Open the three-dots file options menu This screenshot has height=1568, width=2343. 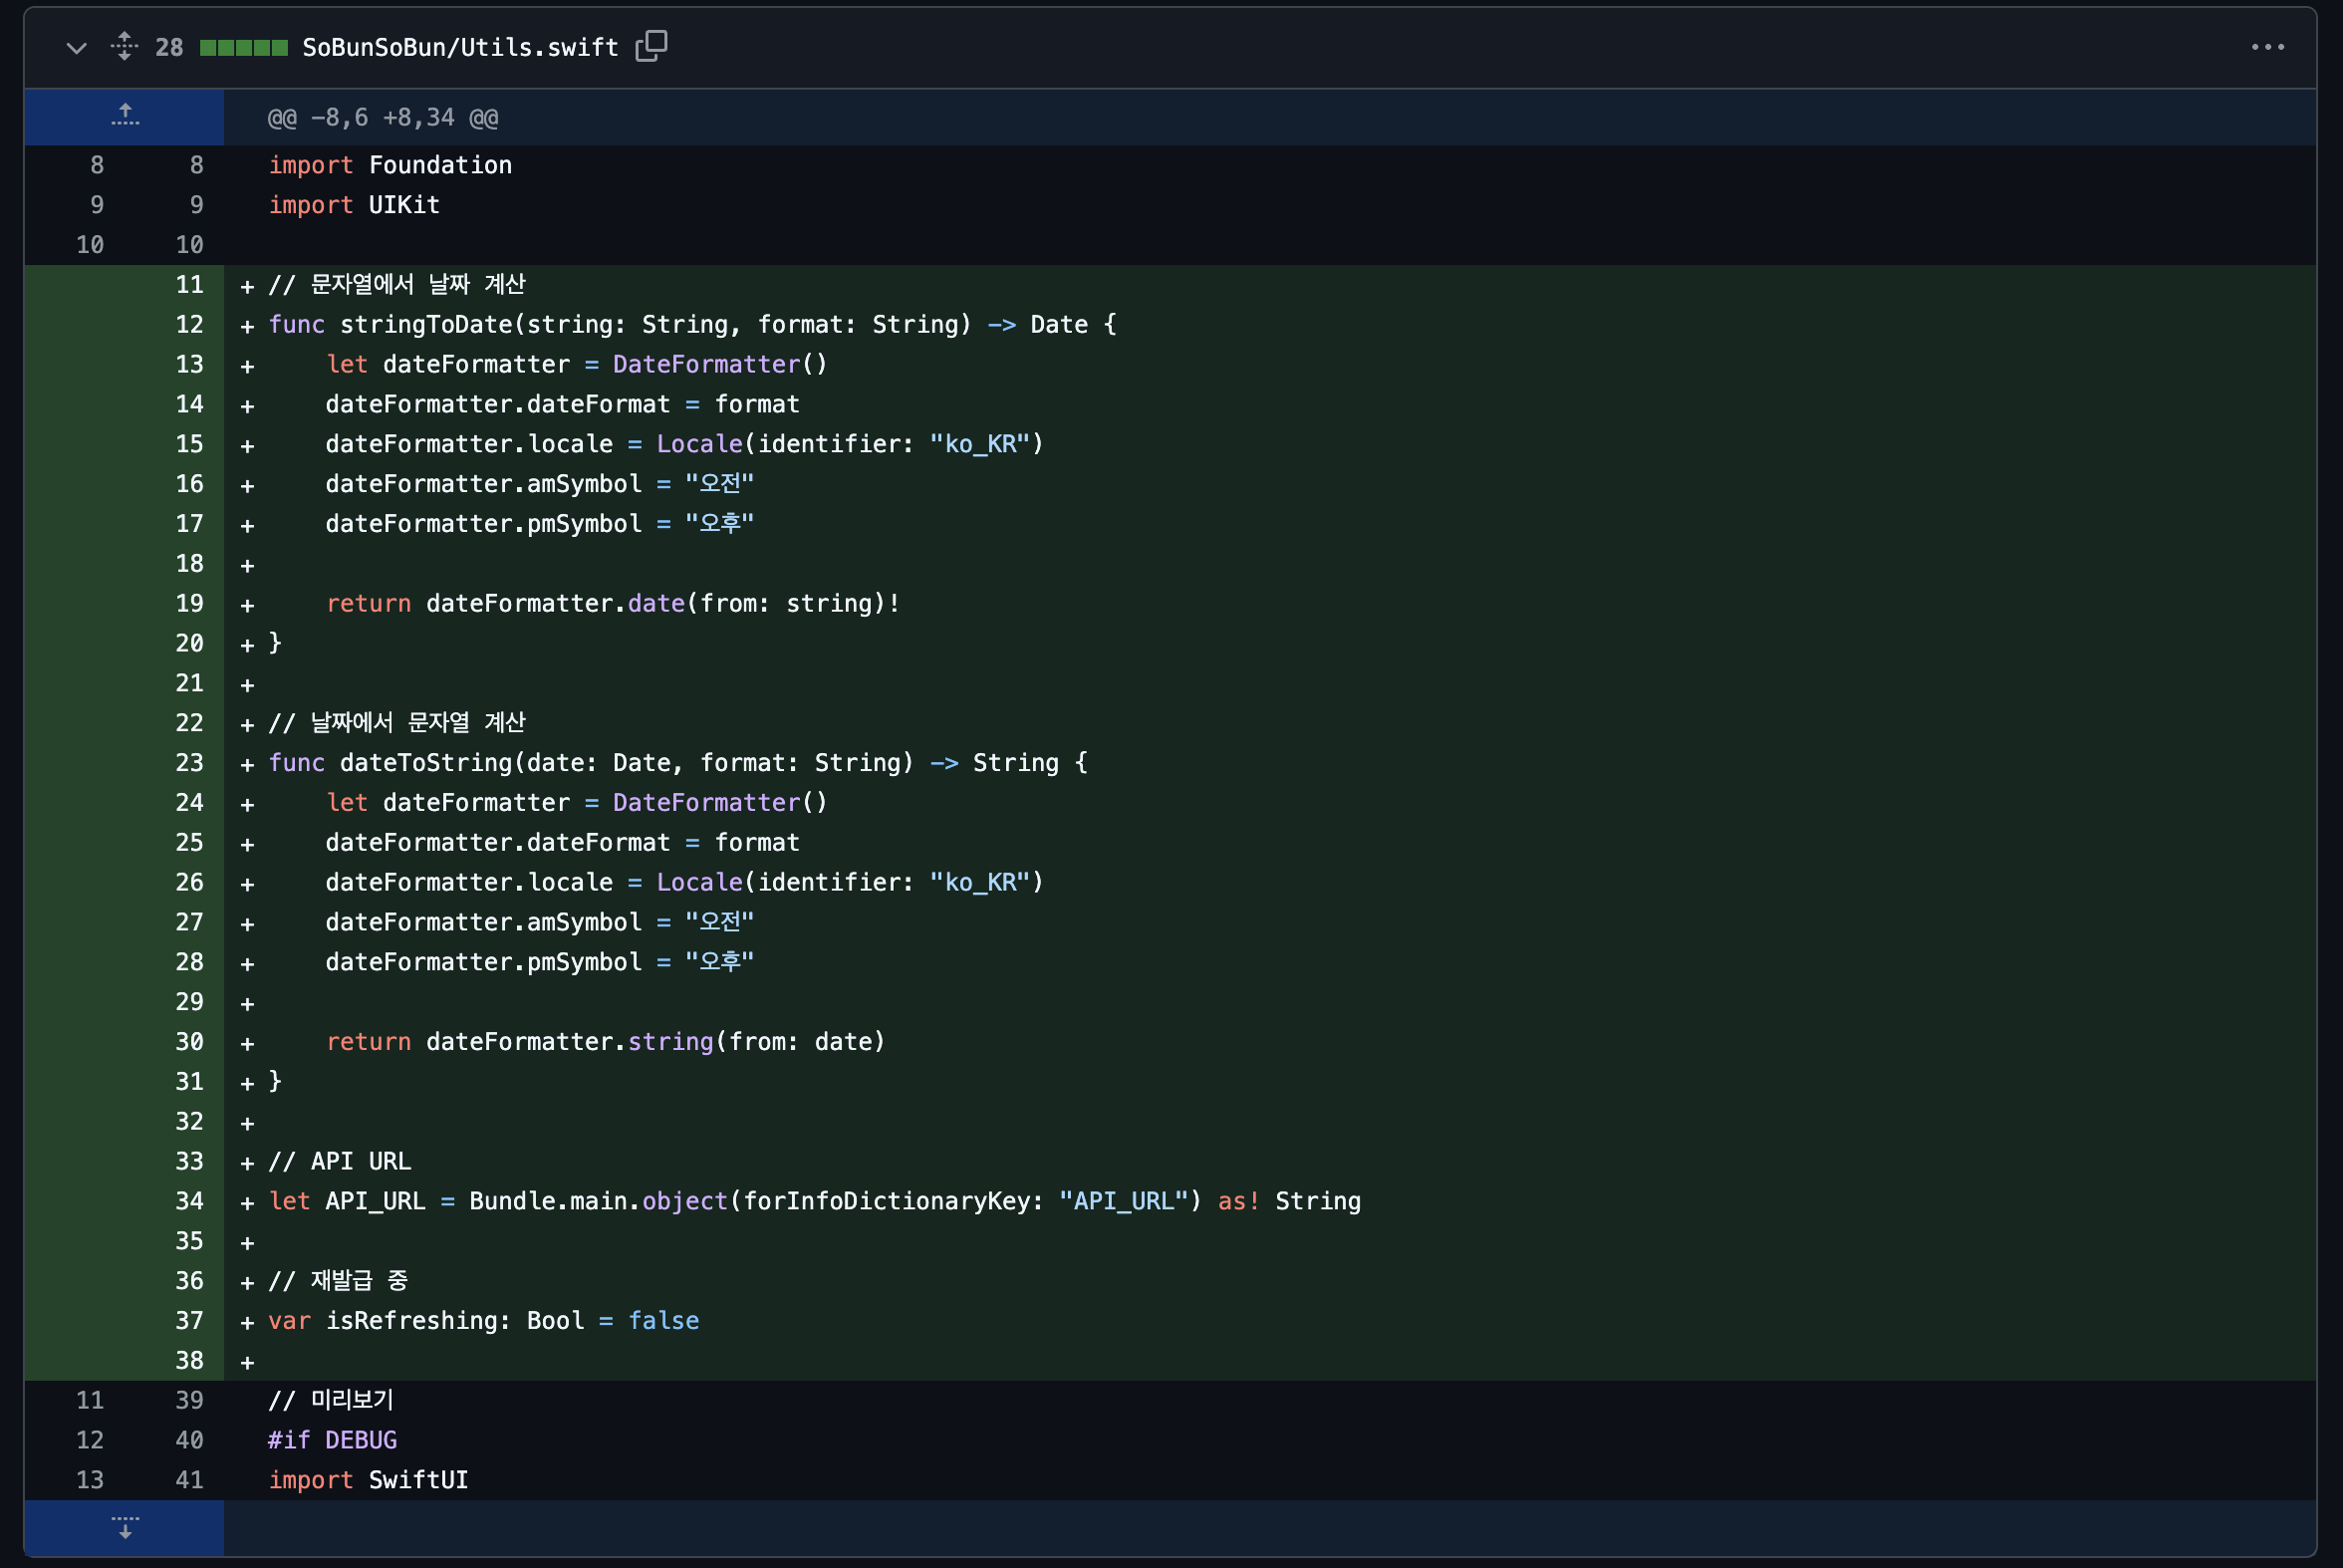(x=2267, y=47)
